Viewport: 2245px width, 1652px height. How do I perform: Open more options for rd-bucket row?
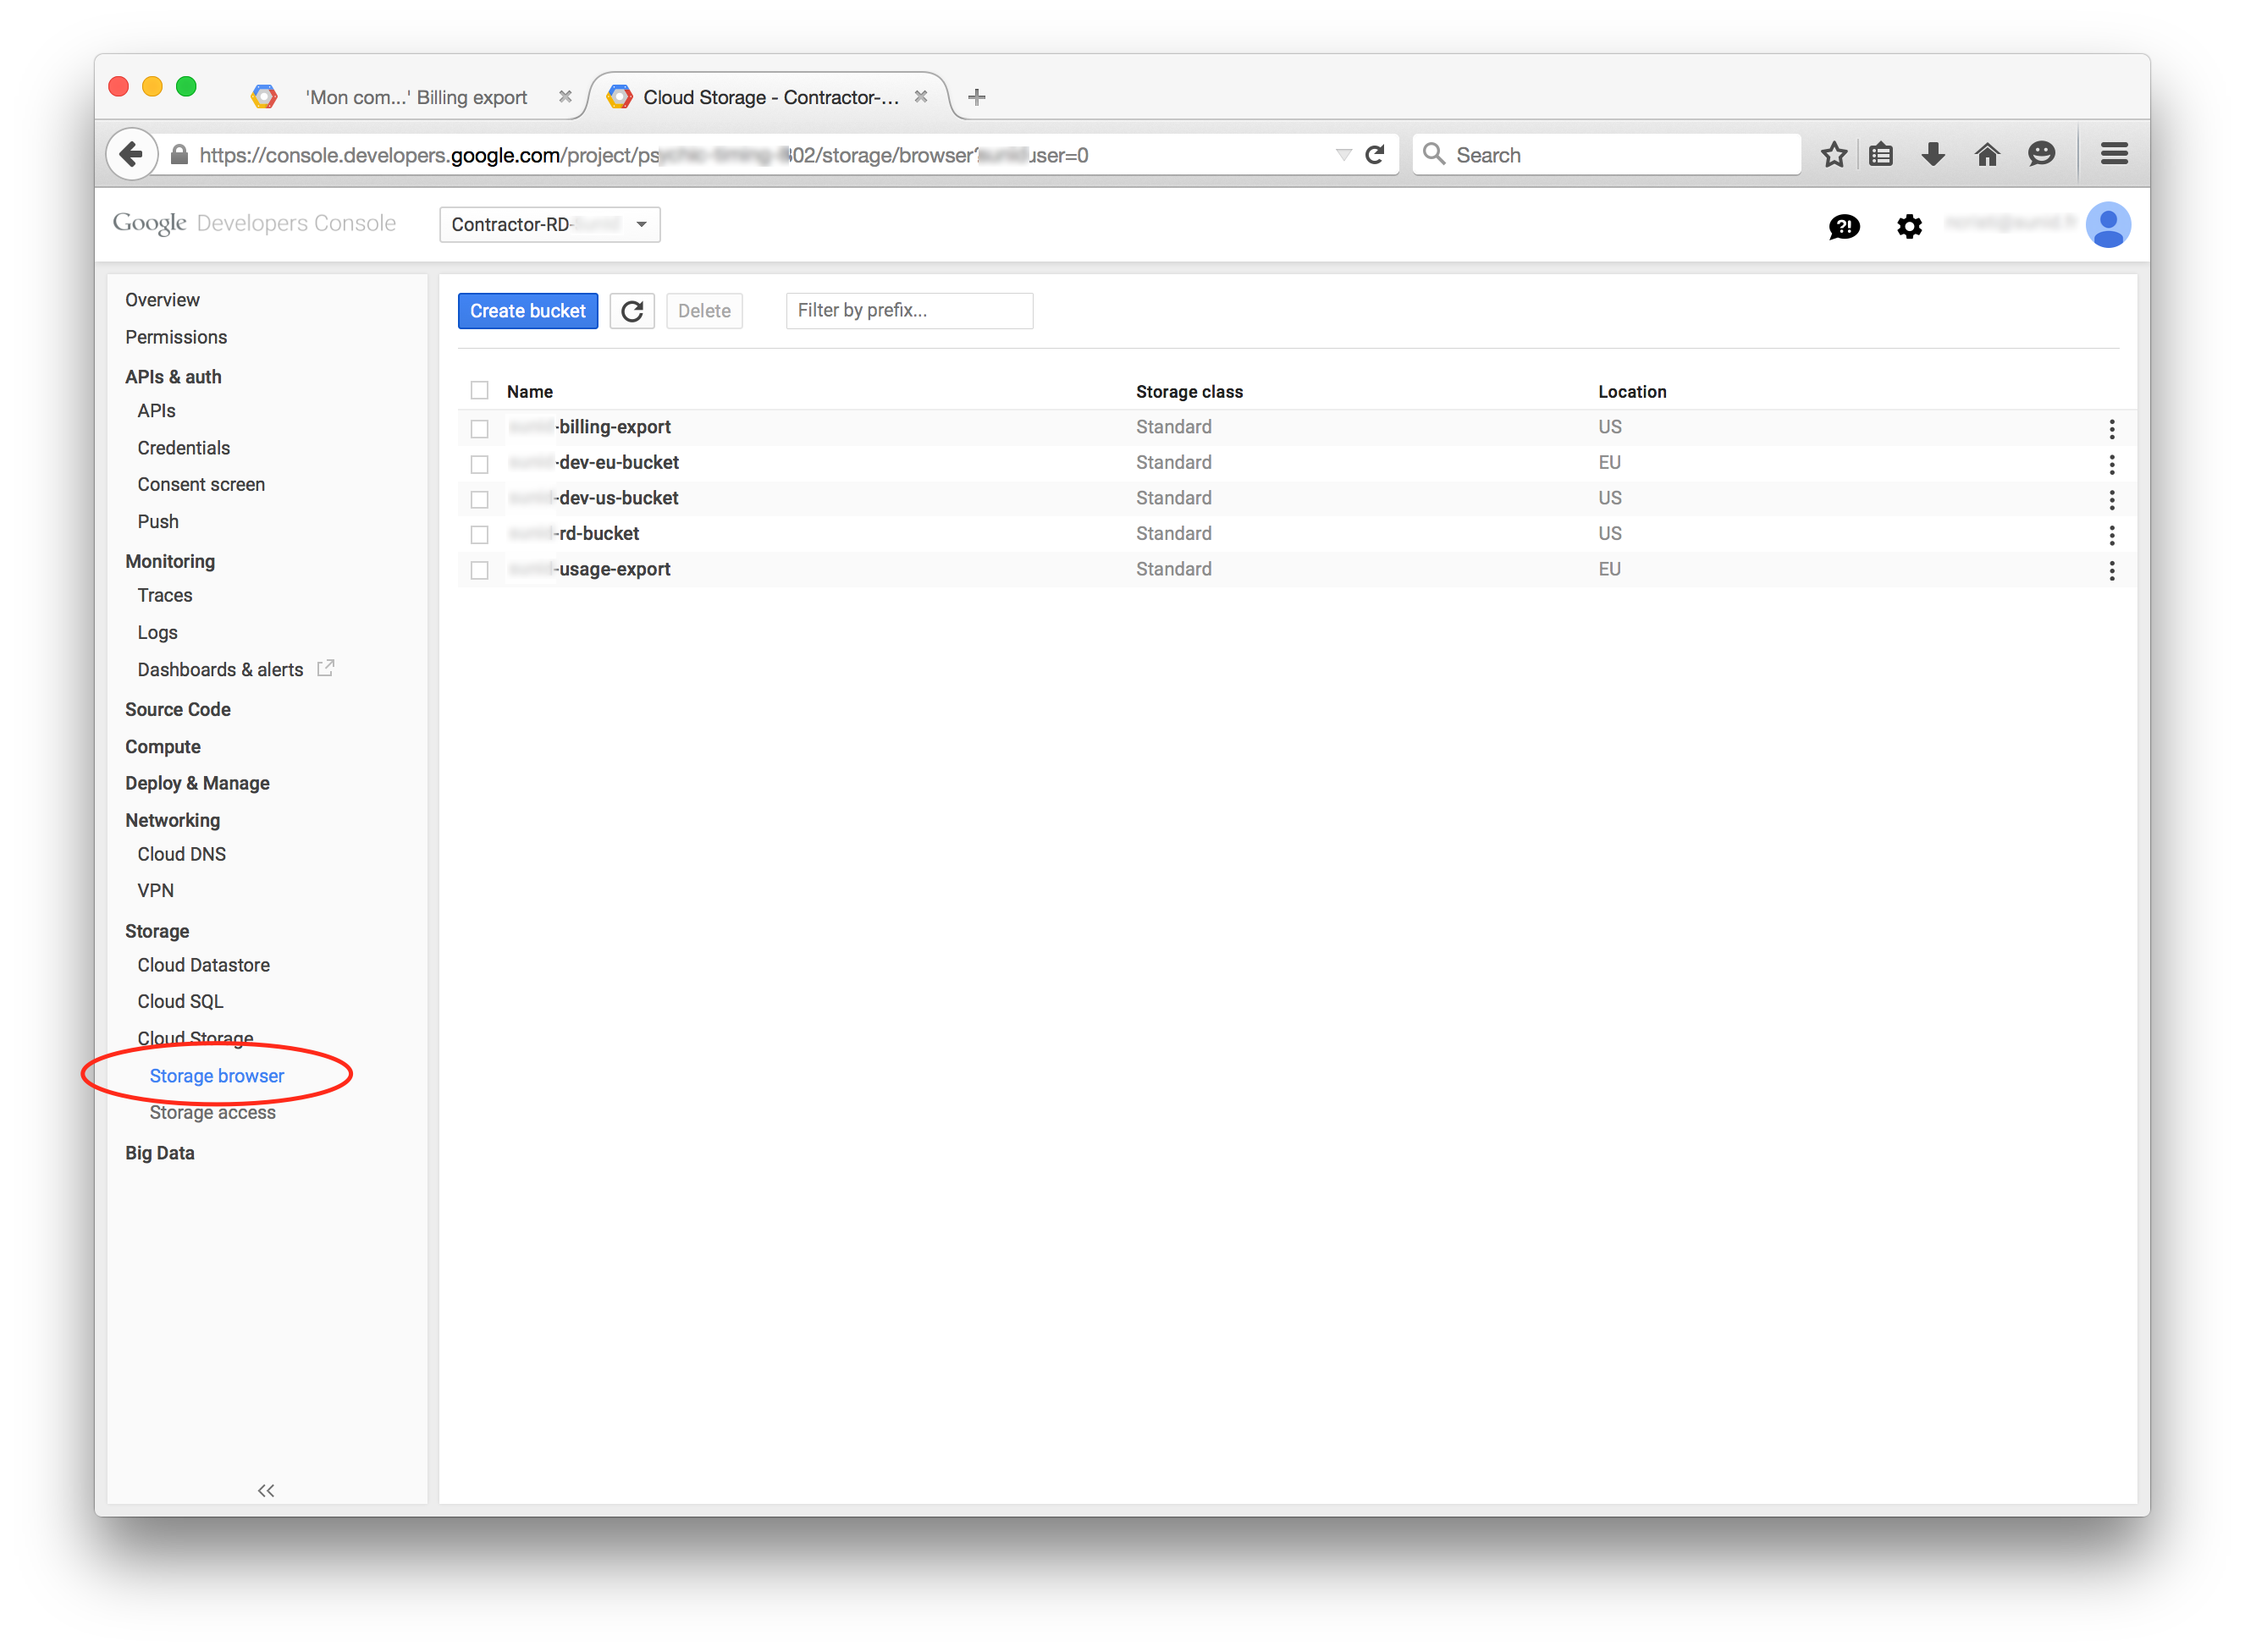click(x=2111, y=535)
